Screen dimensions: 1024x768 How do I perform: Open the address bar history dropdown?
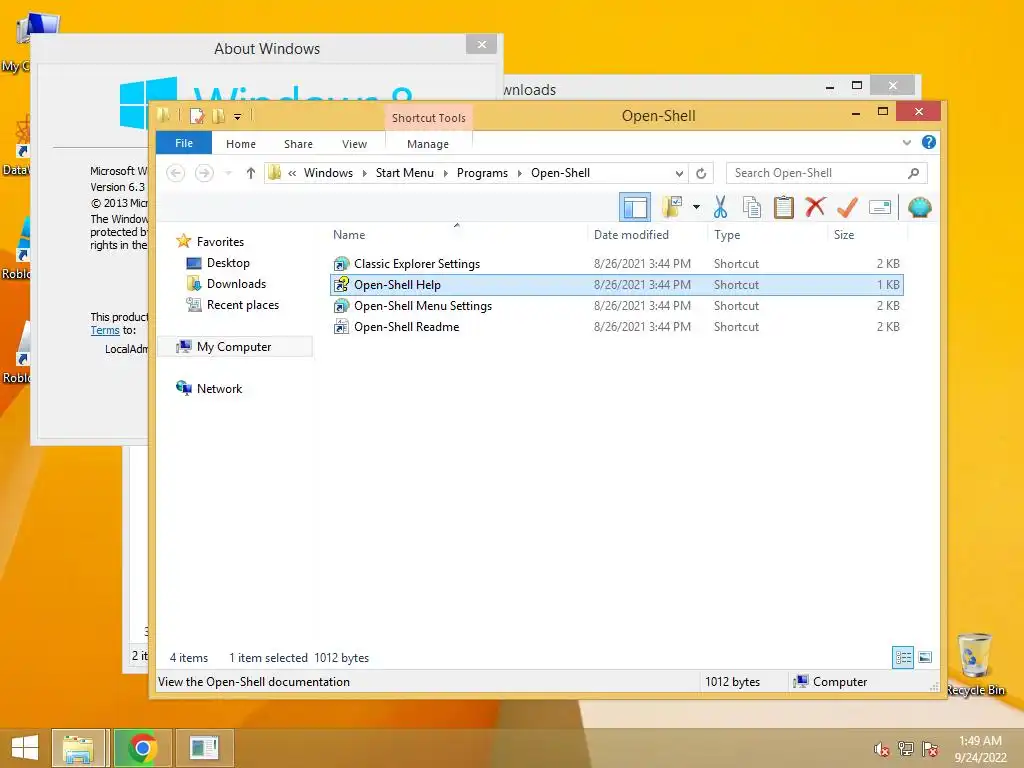coord(679,173)
